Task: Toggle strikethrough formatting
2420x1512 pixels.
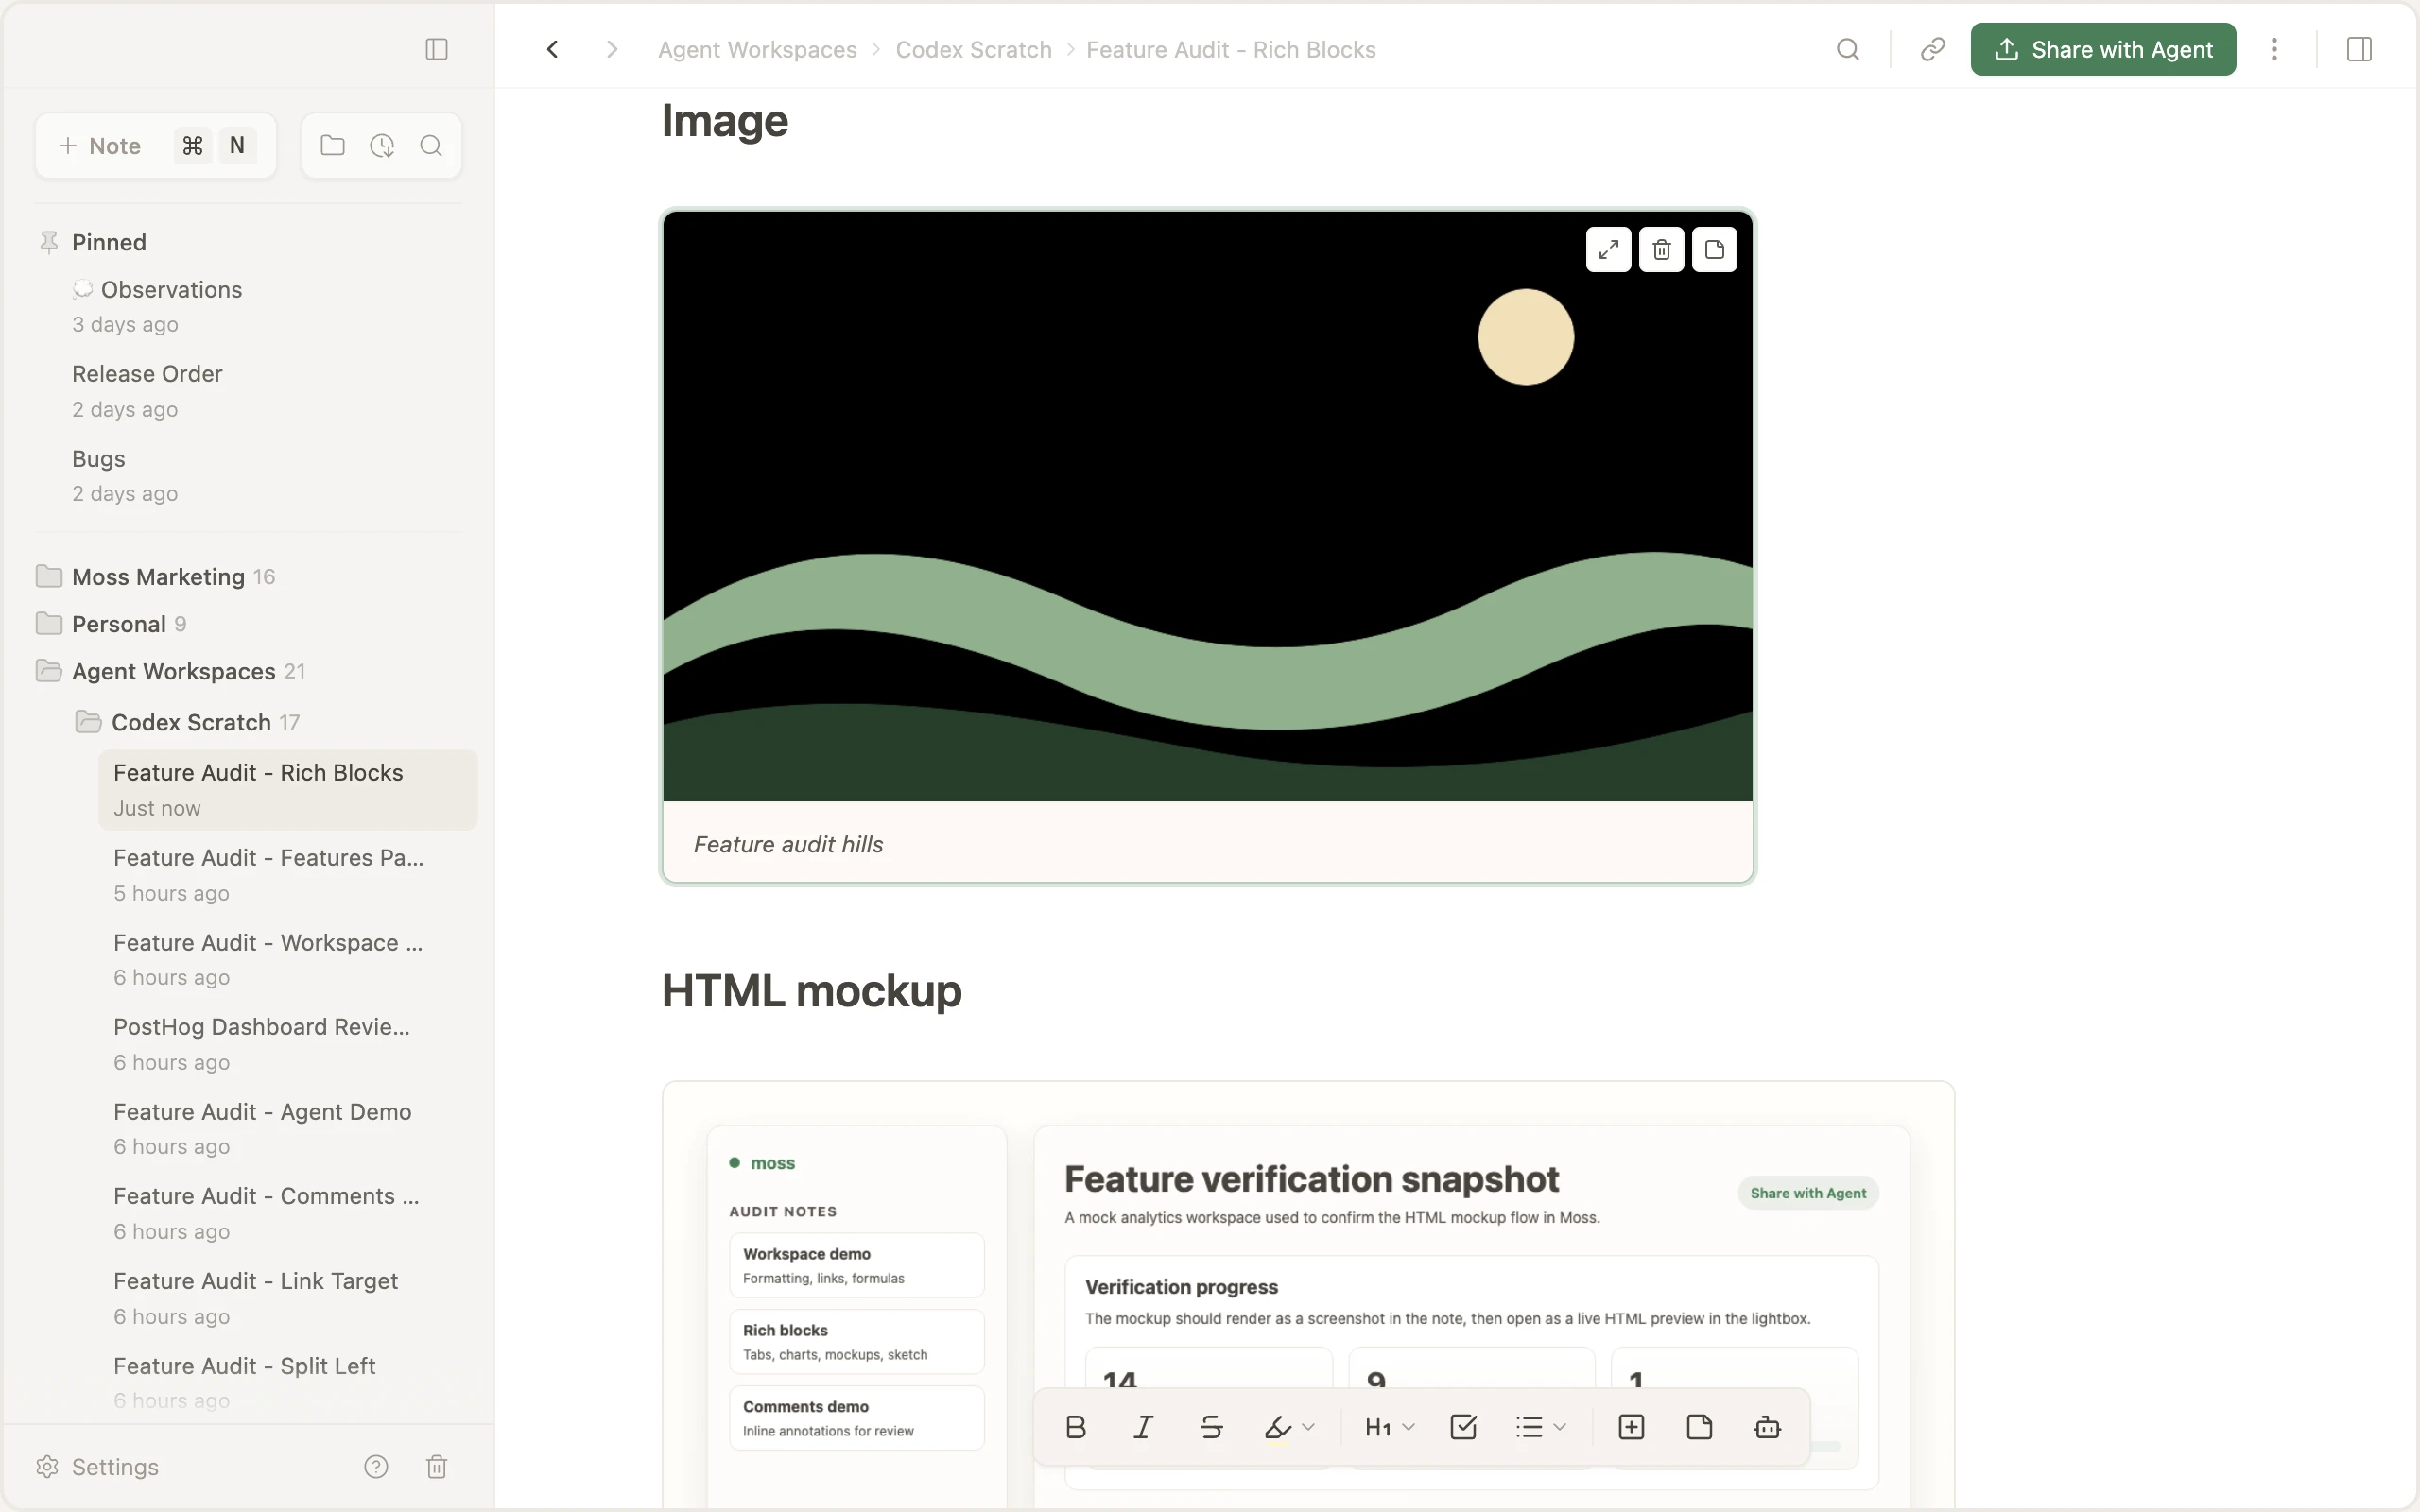Action: [1211, 1427]
